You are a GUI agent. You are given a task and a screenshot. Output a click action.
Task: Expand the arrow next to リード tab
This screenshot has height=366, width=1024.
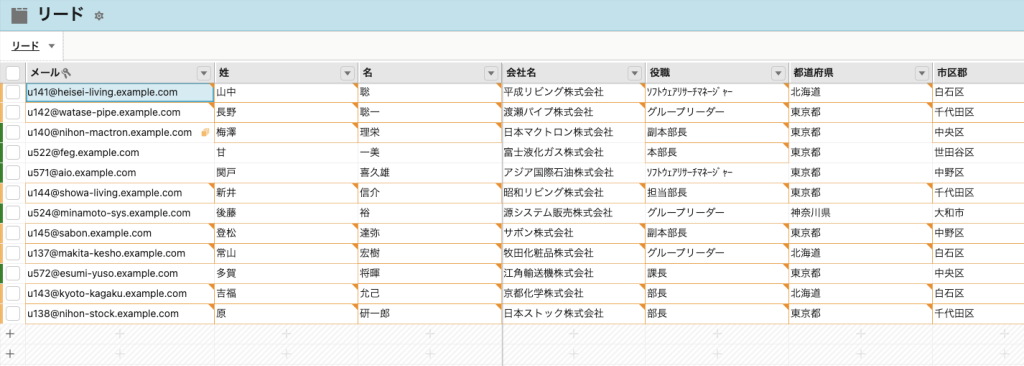point(52,46)
